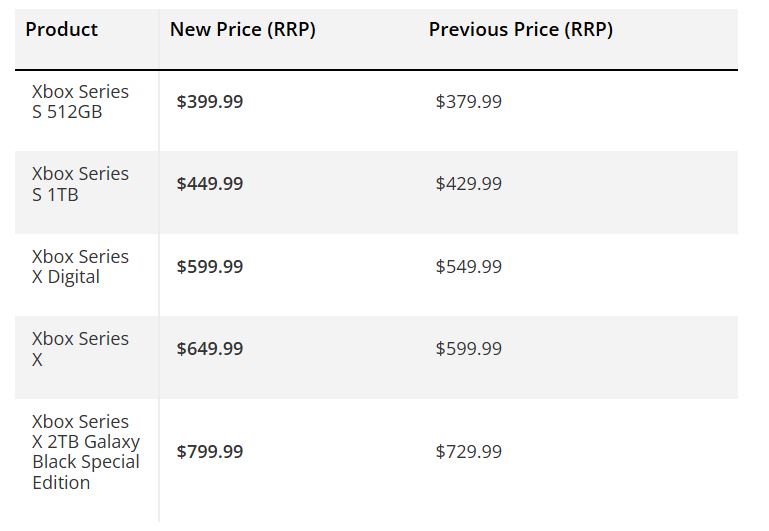Click the New Price (RRP) column header
The height and width of the screenshot is (531, 769).
[242, 30]
